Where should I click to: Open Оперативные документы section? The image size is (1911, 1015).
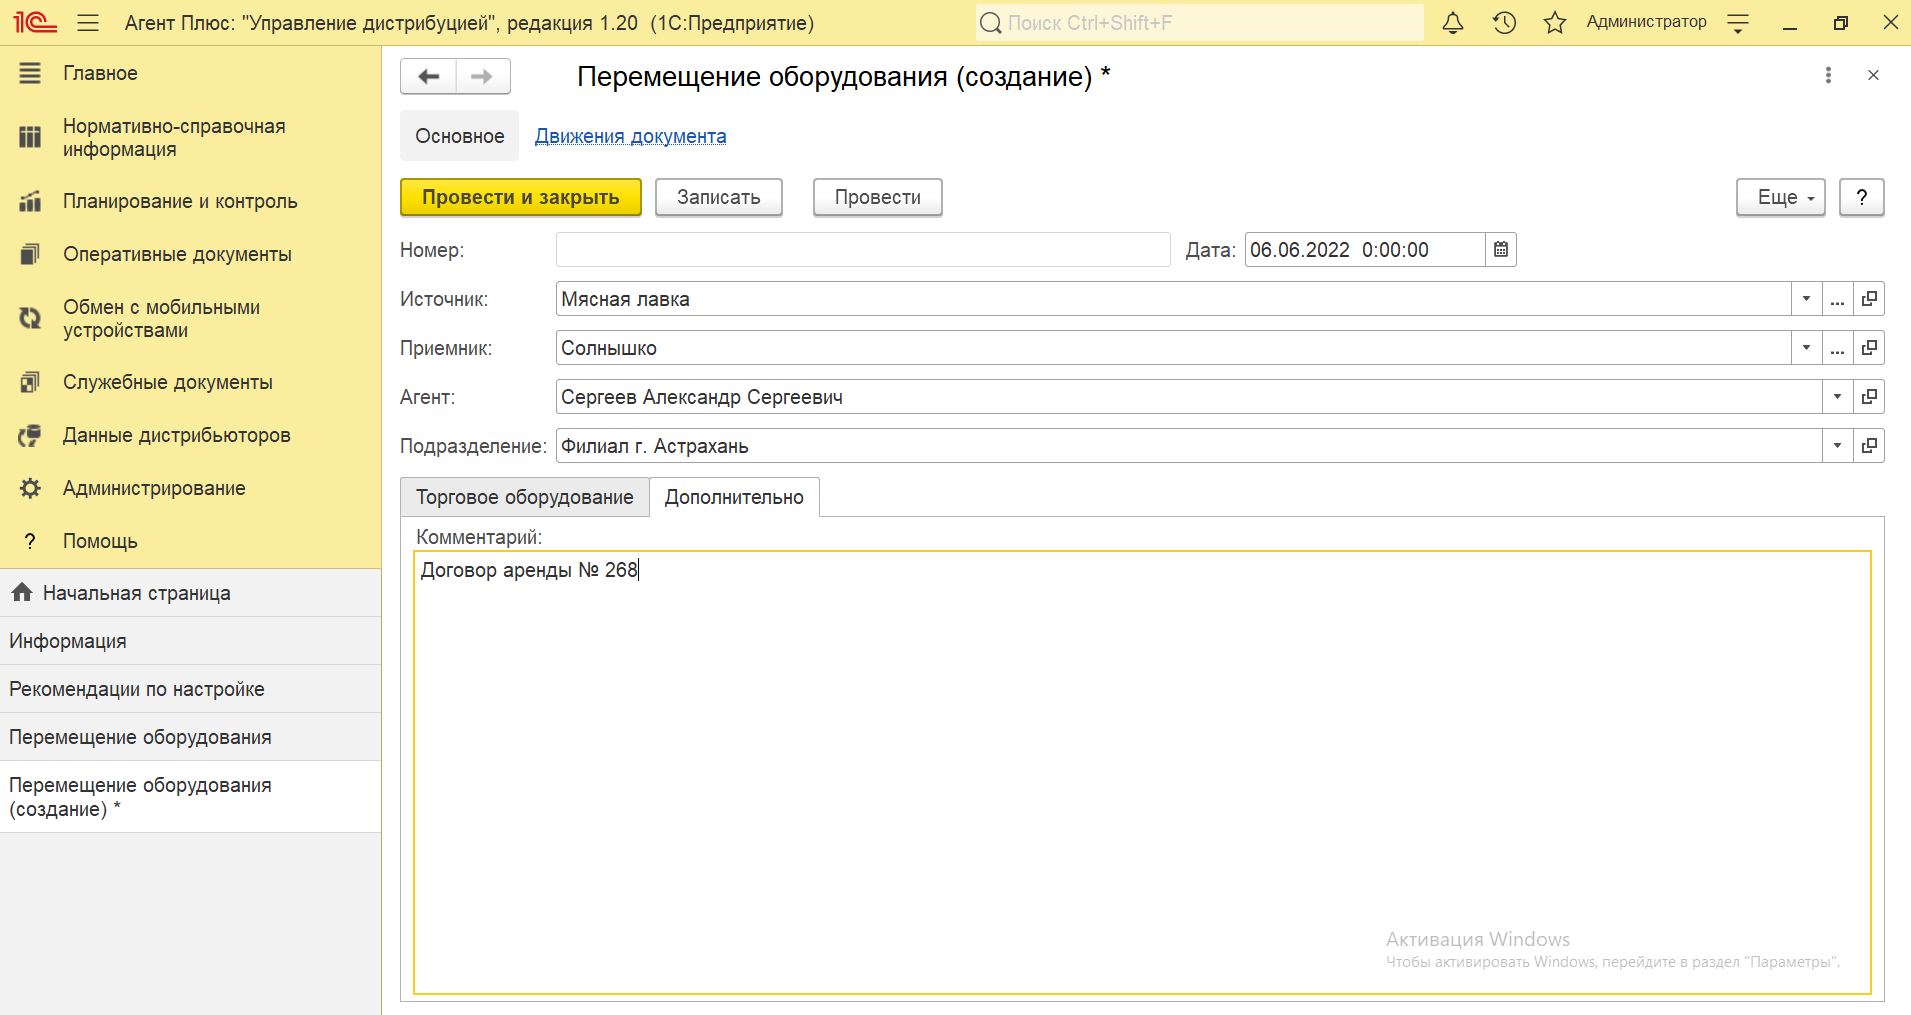coord(177,254)
